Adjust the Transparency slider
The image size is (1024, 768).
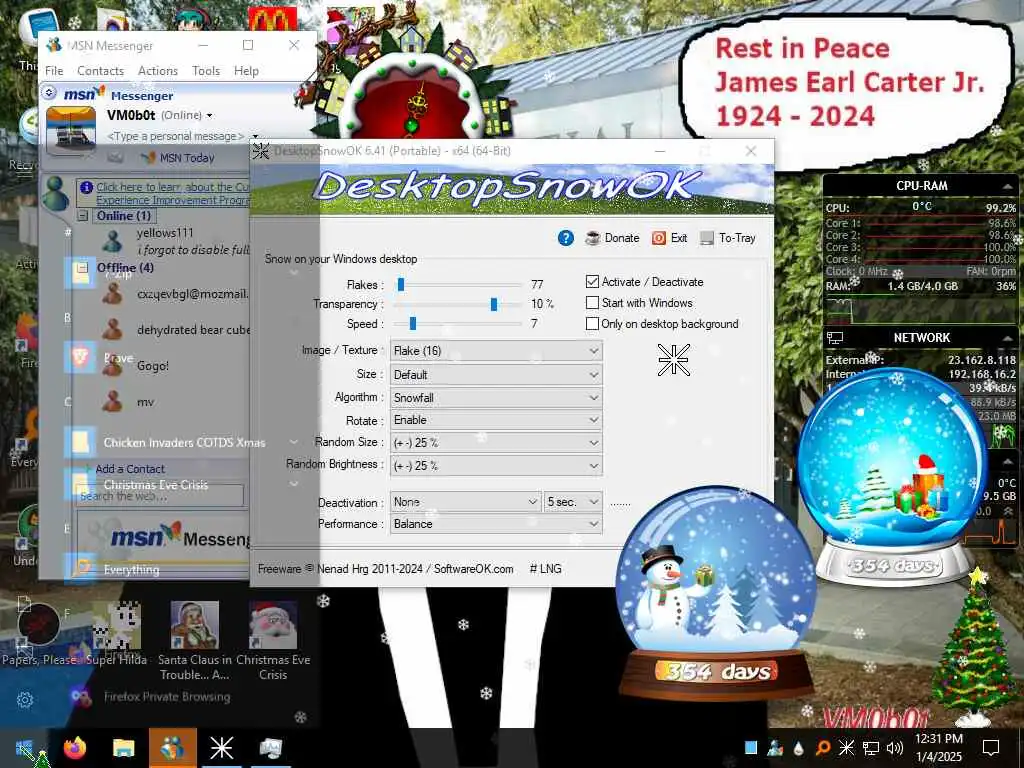click(x=494, y=304)
